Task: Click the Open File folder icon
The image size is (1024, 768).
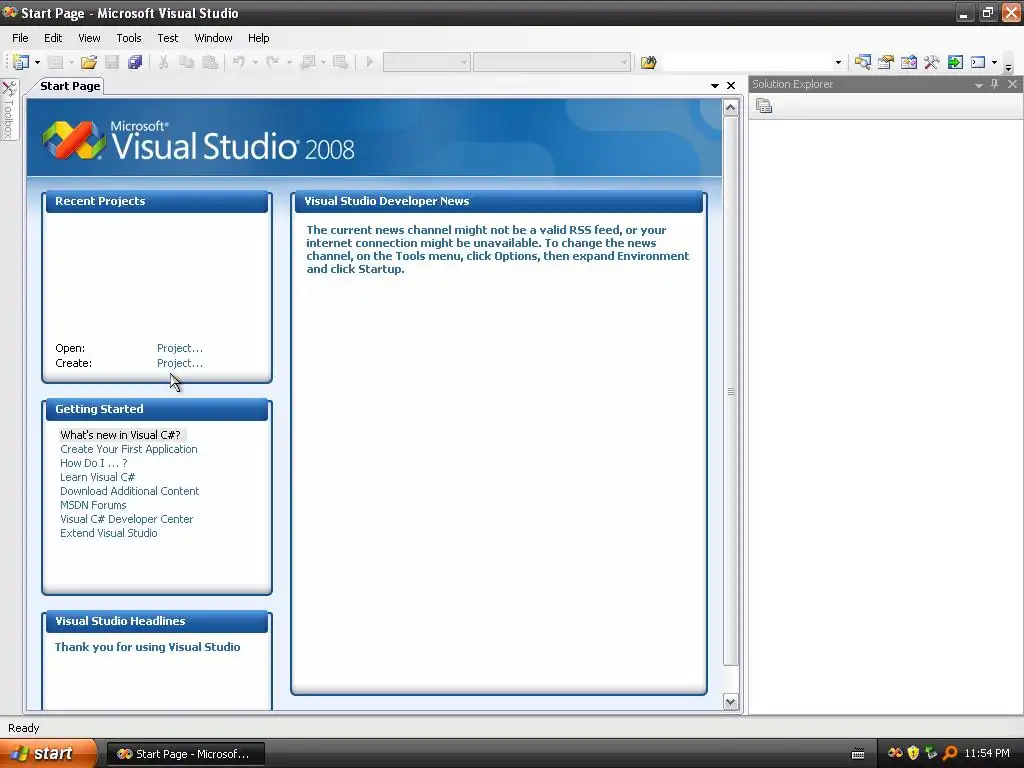Action: [x=89, y=62]
